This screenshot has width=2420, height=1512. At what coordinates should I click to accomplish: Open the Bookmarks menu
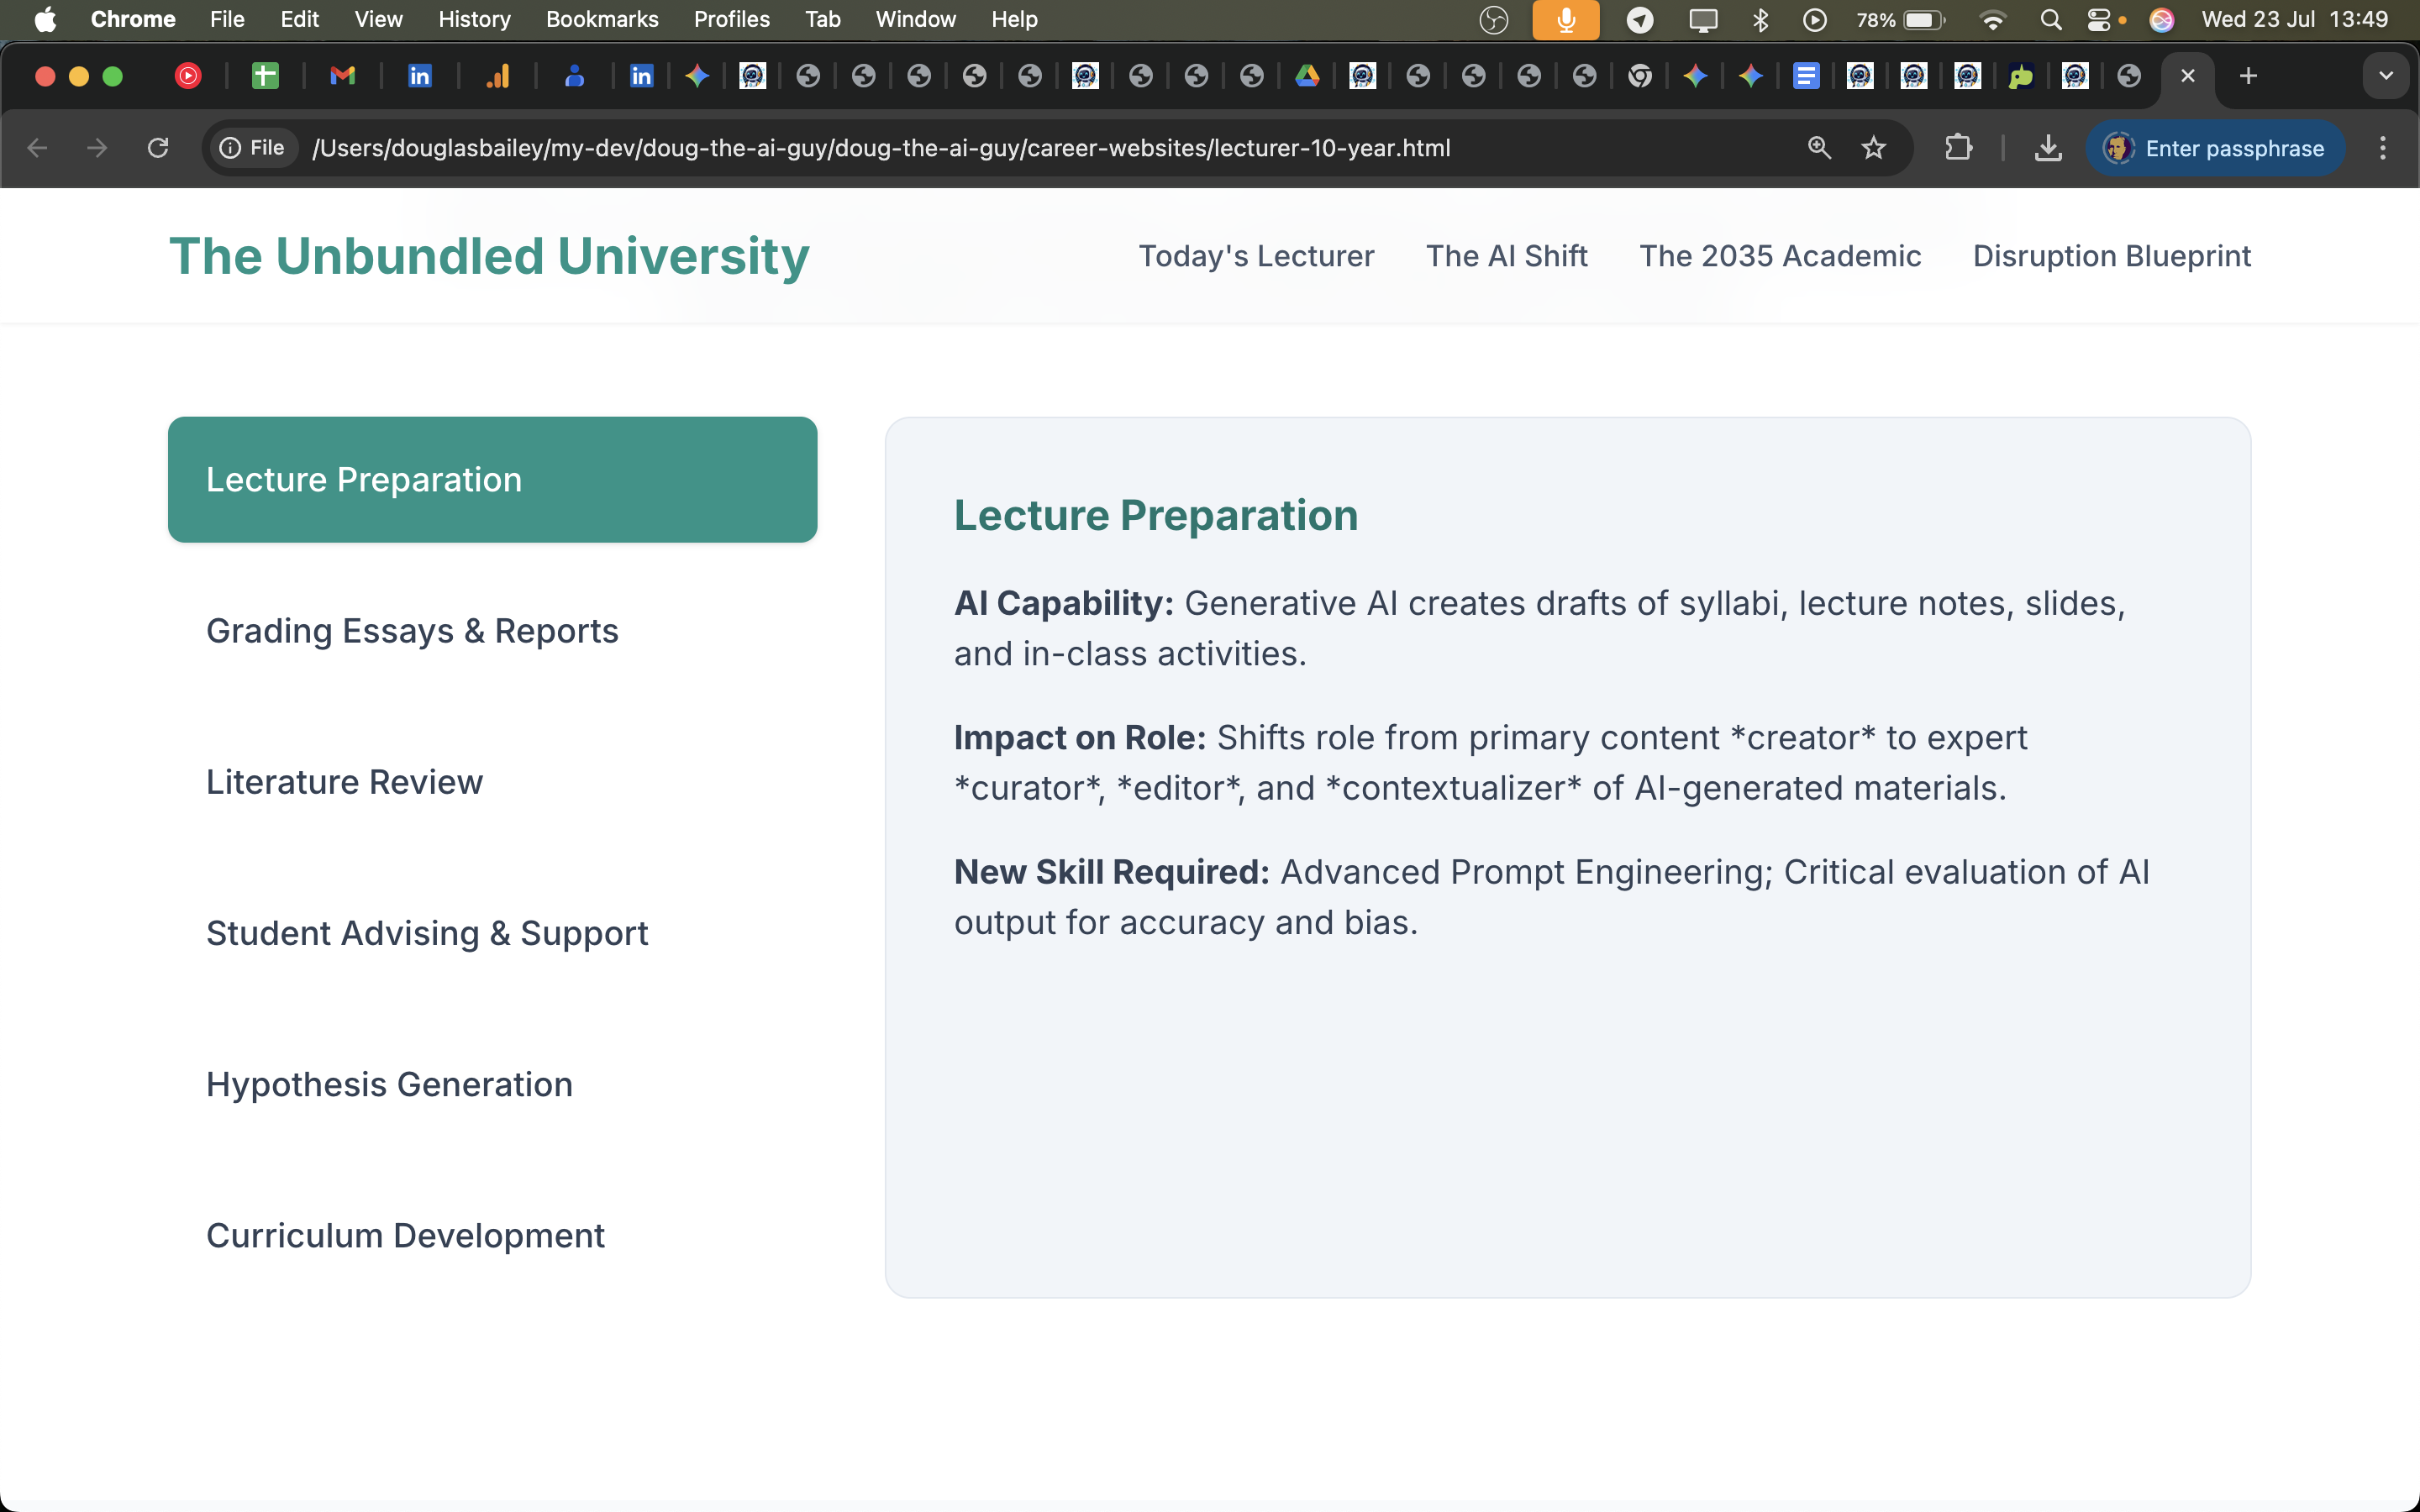(602, 19)
